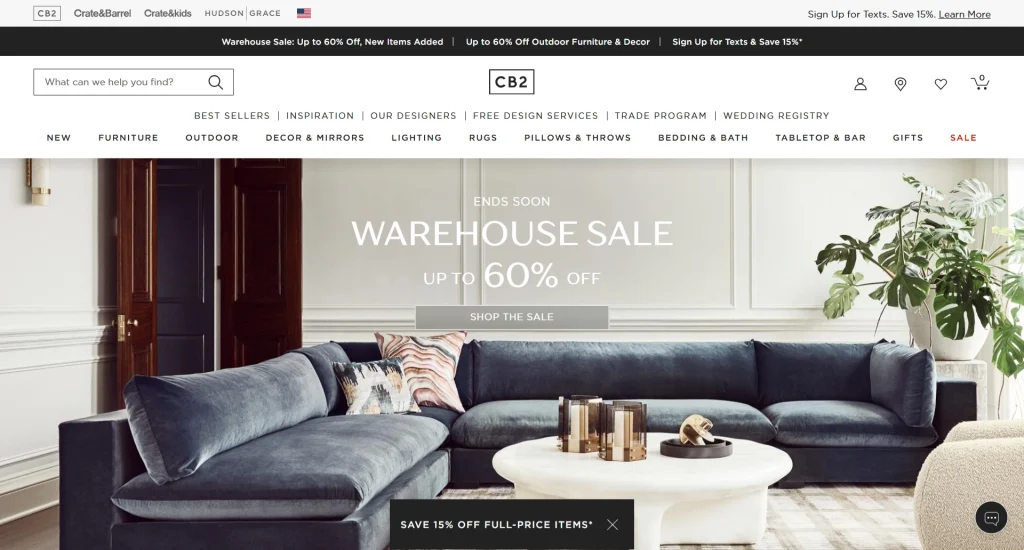
Task: Open the shopping cart icon
Action: pyautogui.click(x=980, y=82)
